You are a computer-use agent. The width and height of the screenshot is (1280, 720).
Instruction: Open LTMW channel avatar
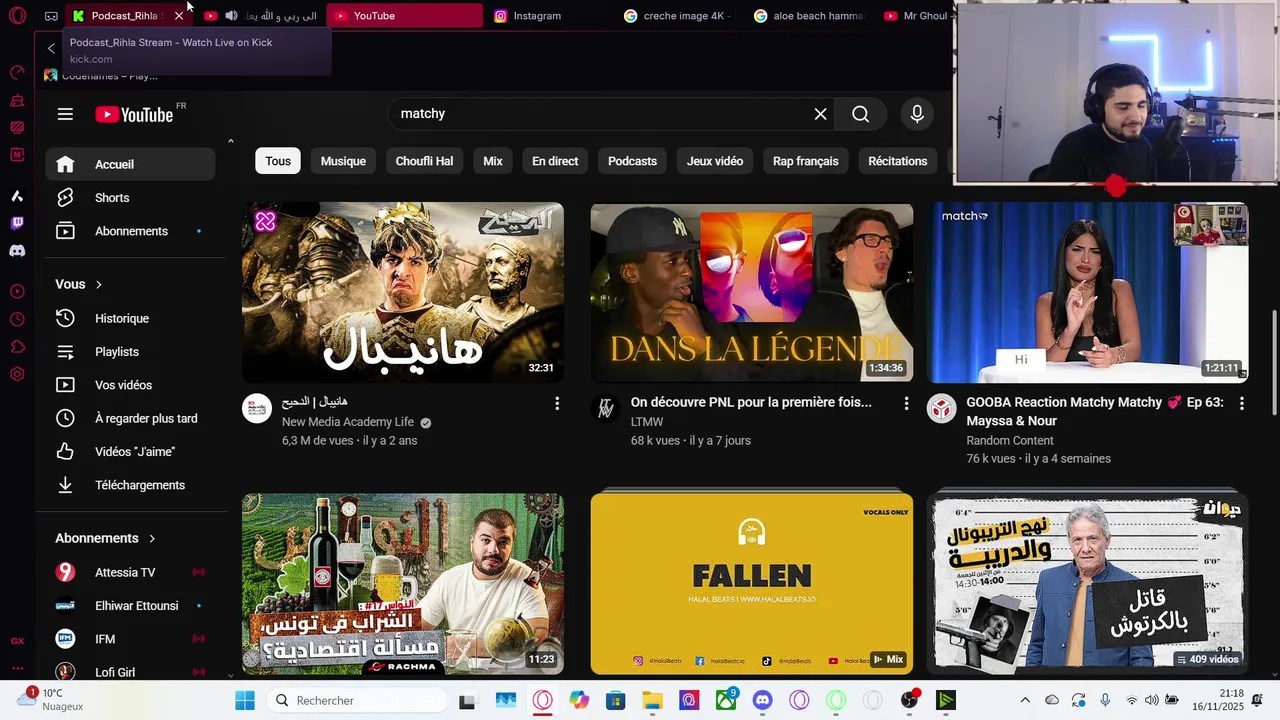pyautogui.click(x=605, y=408)
